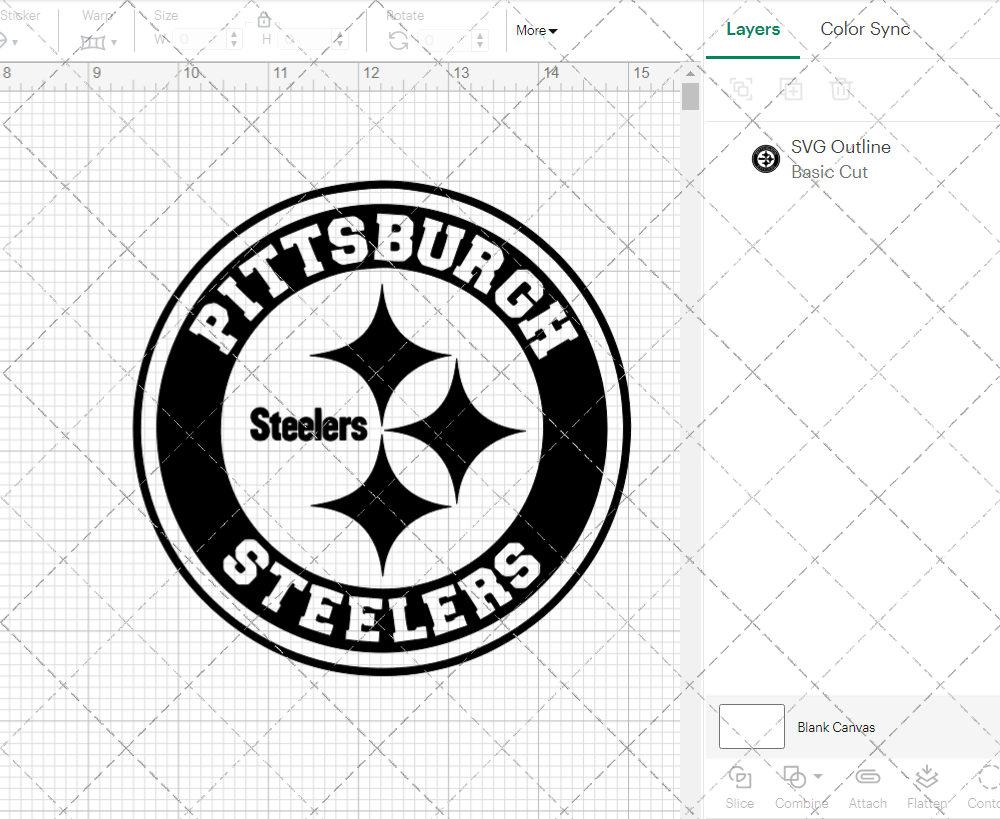
Task: Switch to the Color Sync tab
Action: [865, 30]
